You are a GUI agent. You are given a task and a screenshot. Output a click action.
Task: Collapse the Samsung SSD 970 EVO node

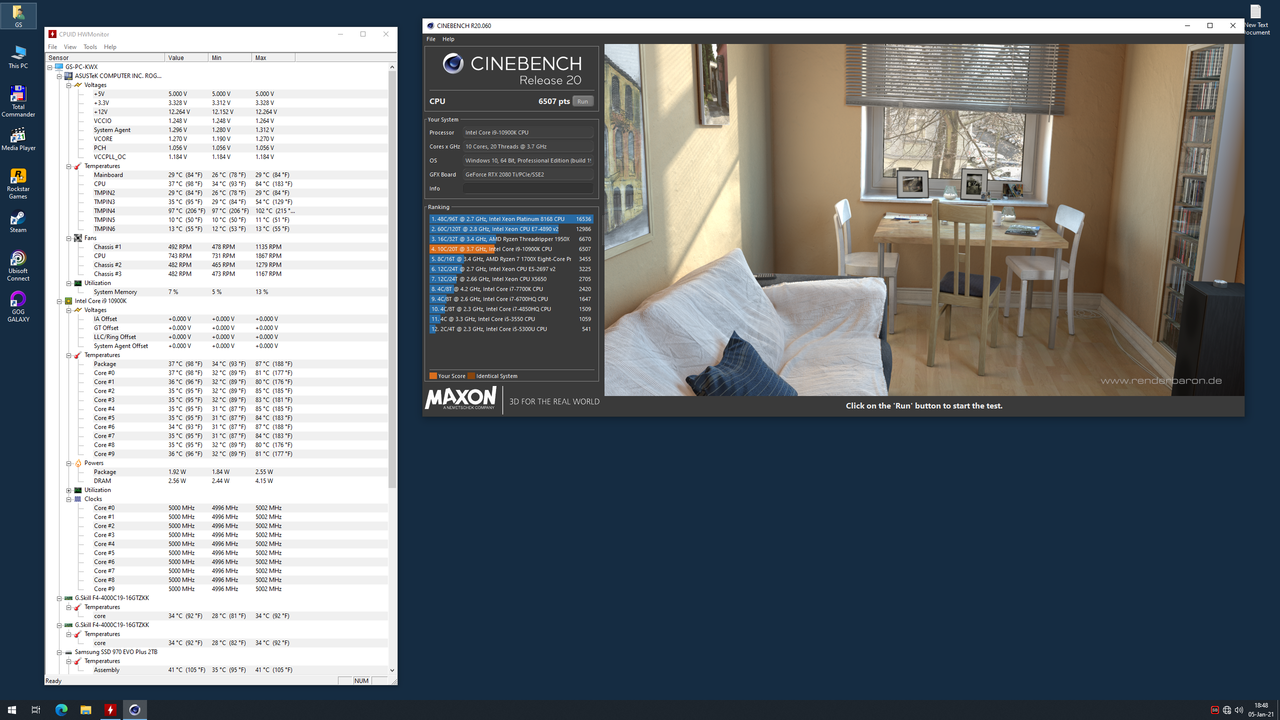click(60, 652)
